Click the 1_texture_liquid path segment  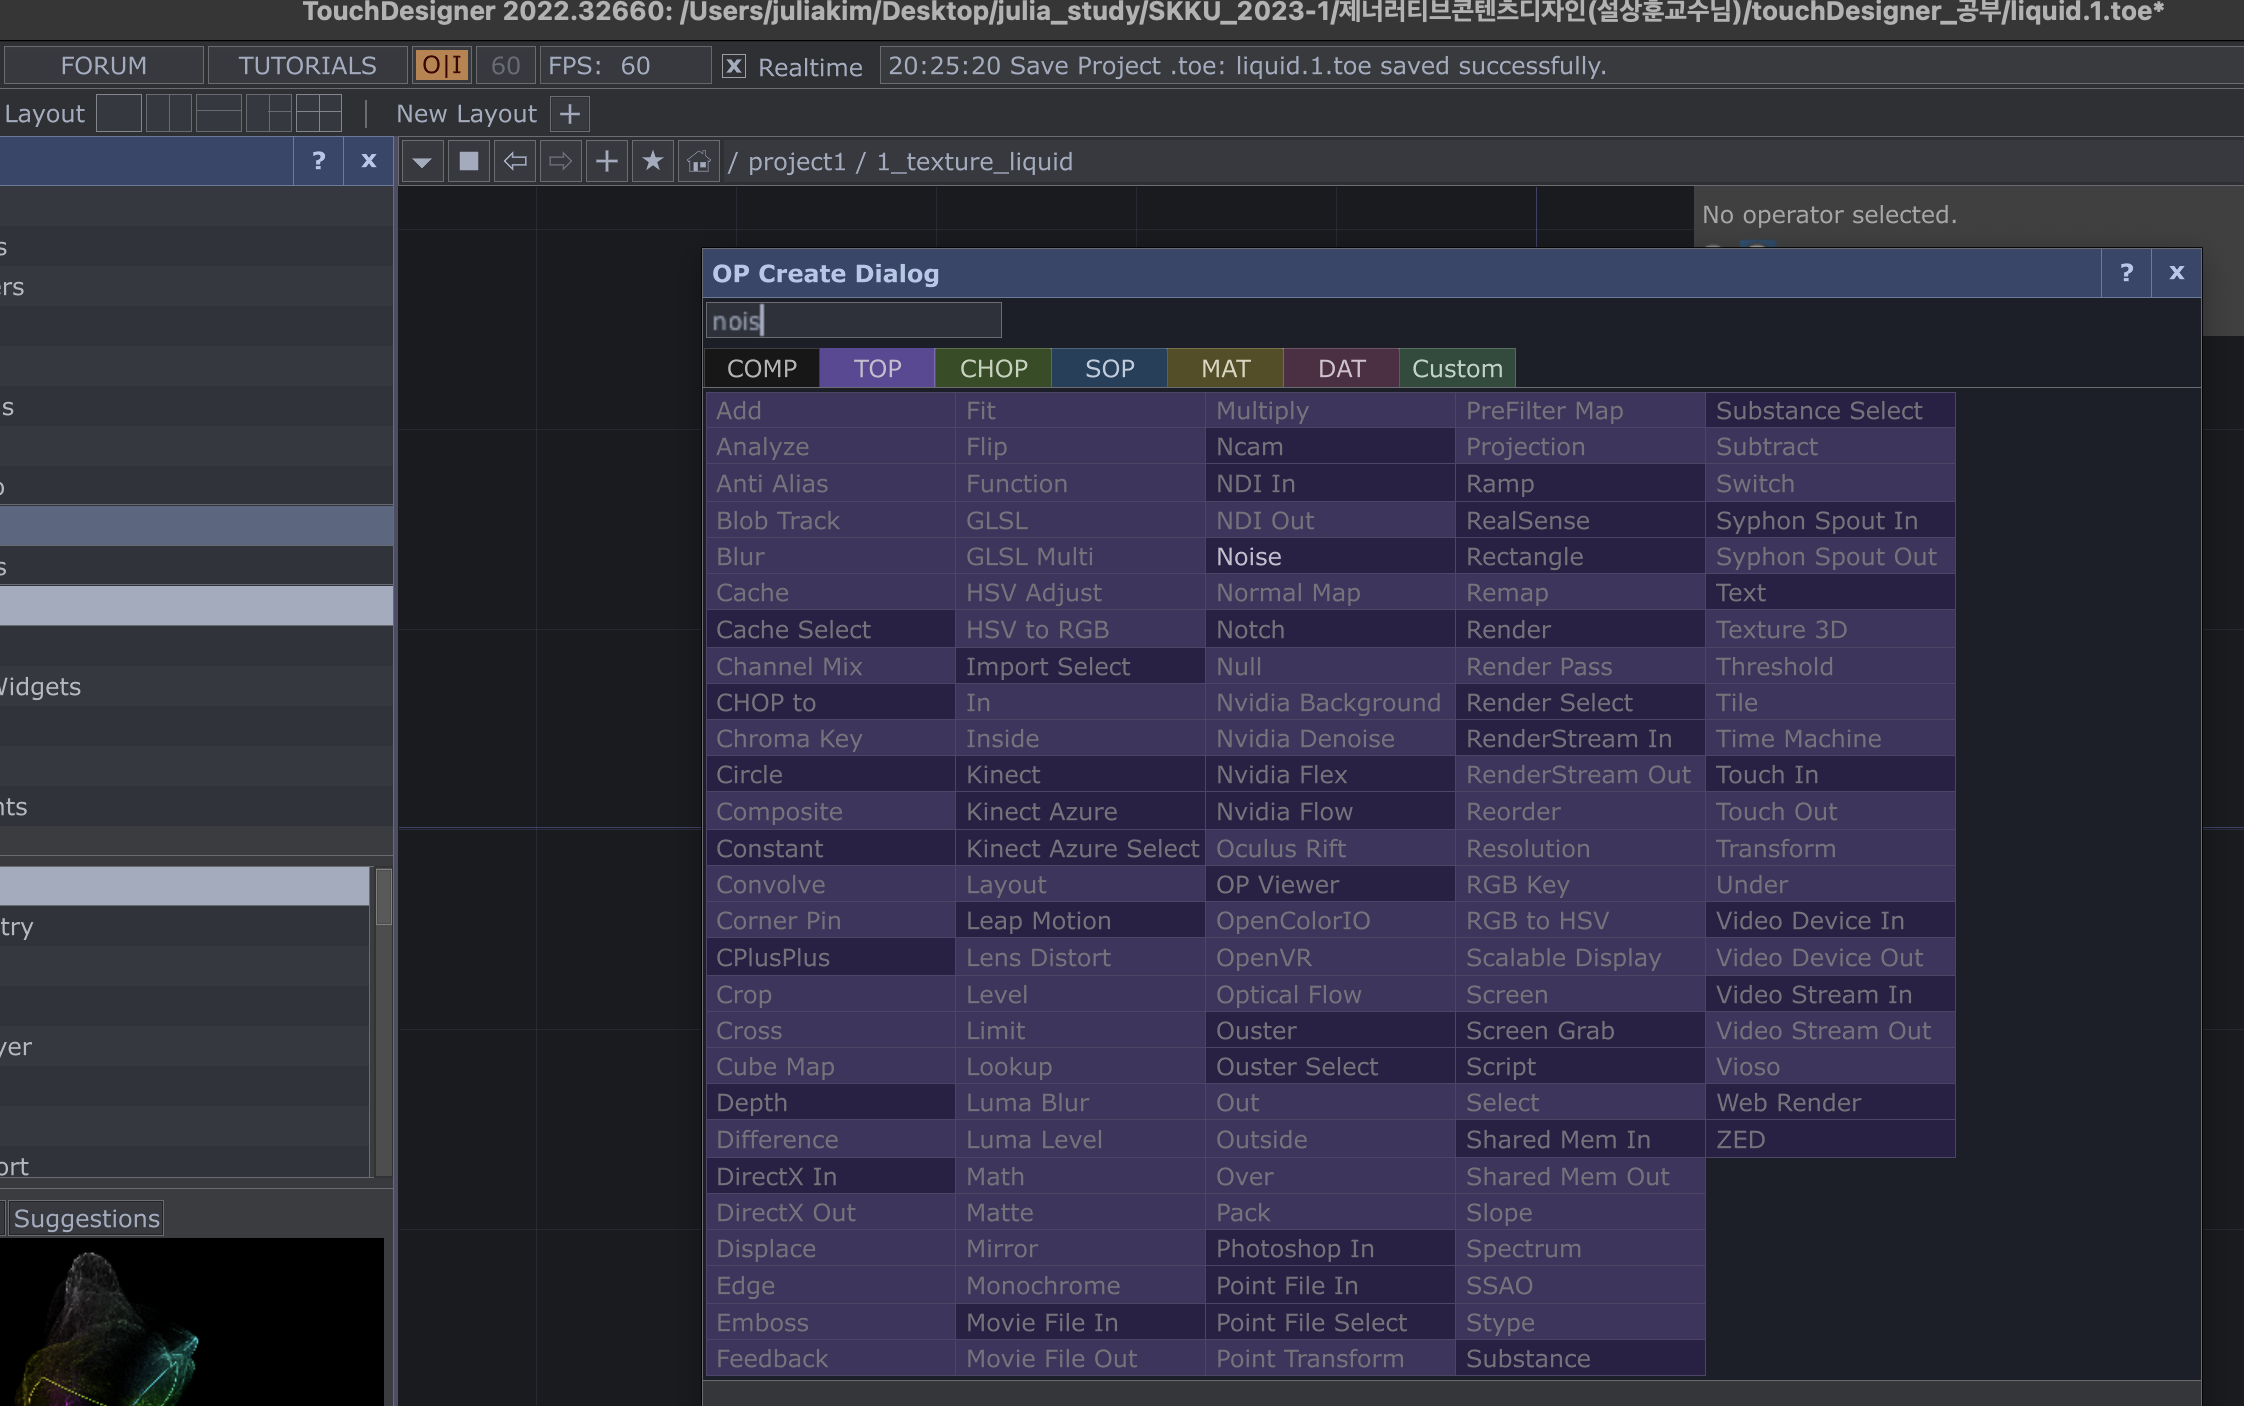coord(974,162)
